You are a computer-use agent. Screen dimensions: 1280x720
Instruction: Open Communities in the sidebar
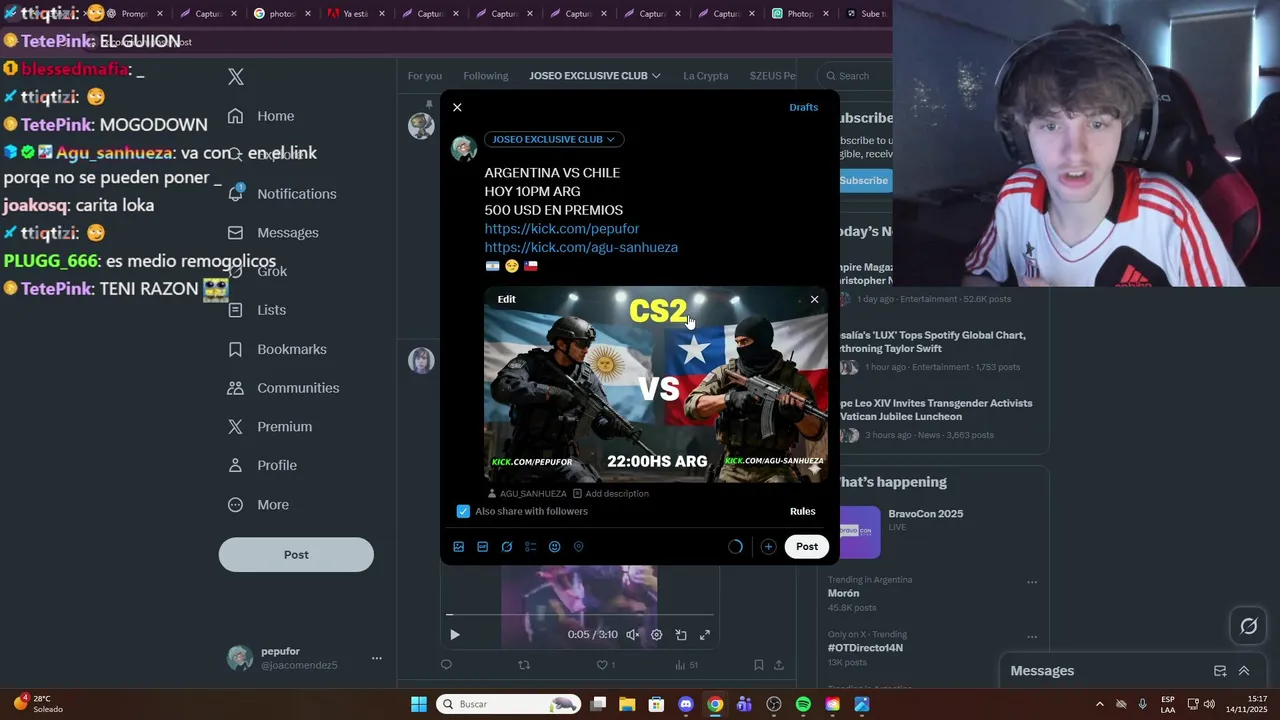click(x=283, y=388)
